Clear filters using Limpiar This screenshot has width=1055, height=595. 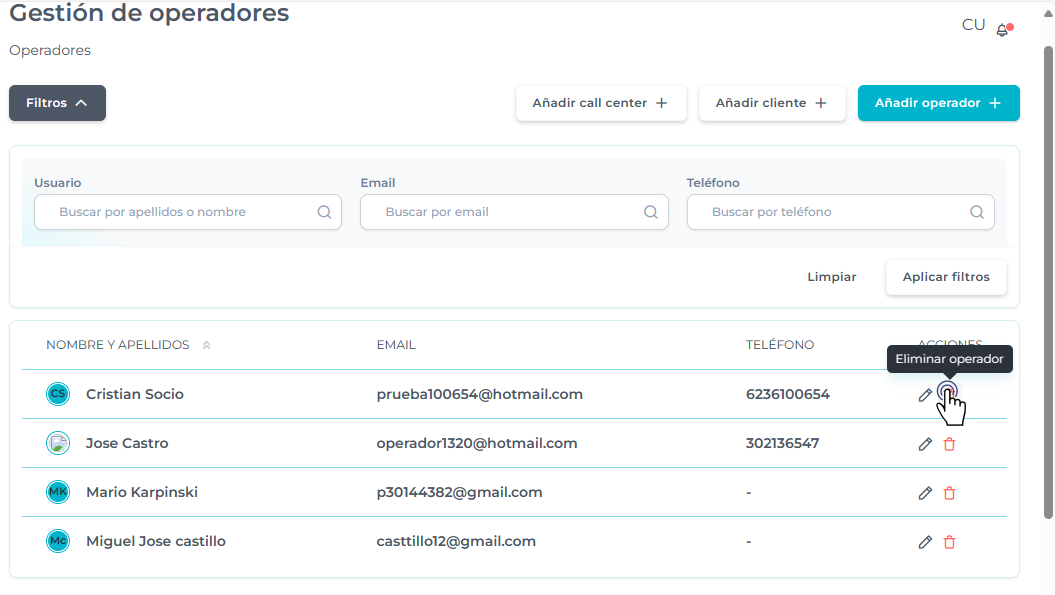pyautogui.click(x=831, y=277)
